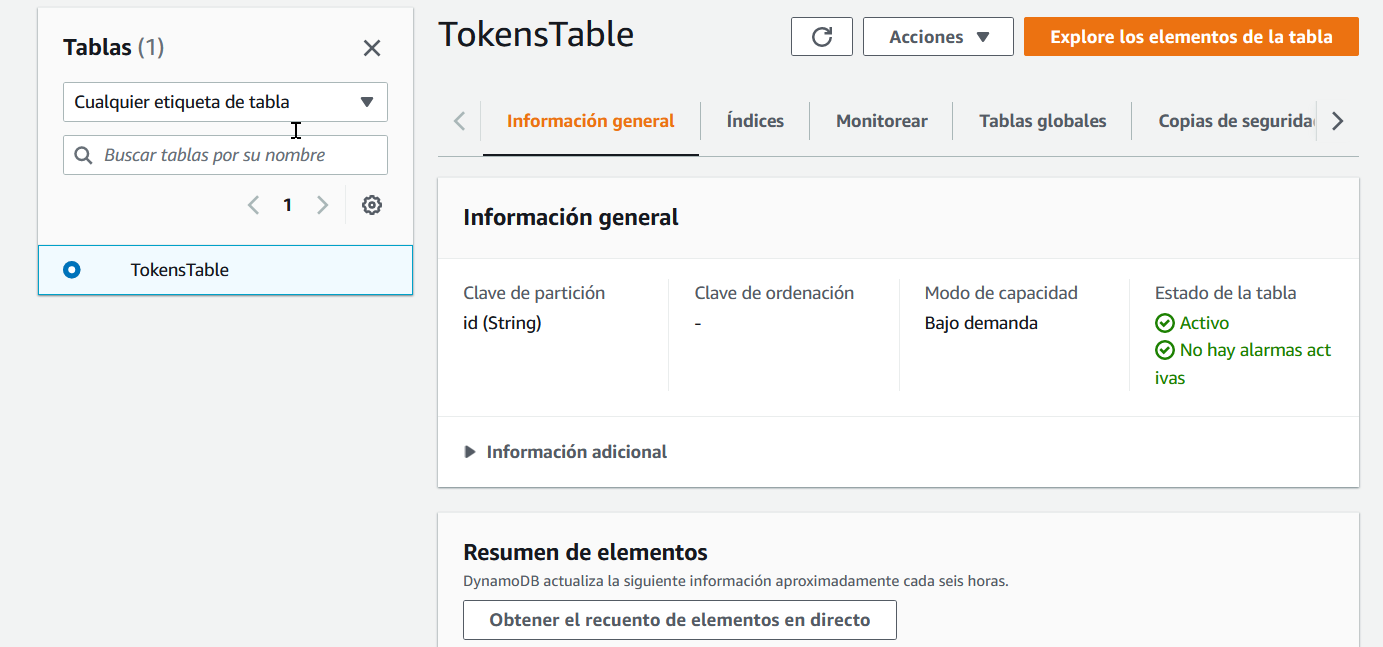Select the TokensTable radio button

(x=71, y=269)
